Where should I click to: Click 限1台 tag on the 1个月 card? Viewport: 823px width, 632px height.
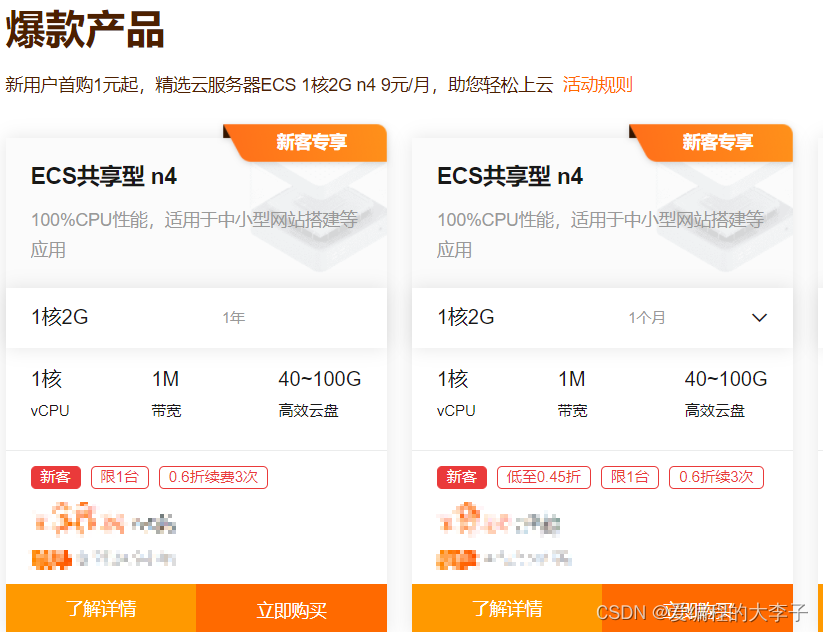click(630, 477)
